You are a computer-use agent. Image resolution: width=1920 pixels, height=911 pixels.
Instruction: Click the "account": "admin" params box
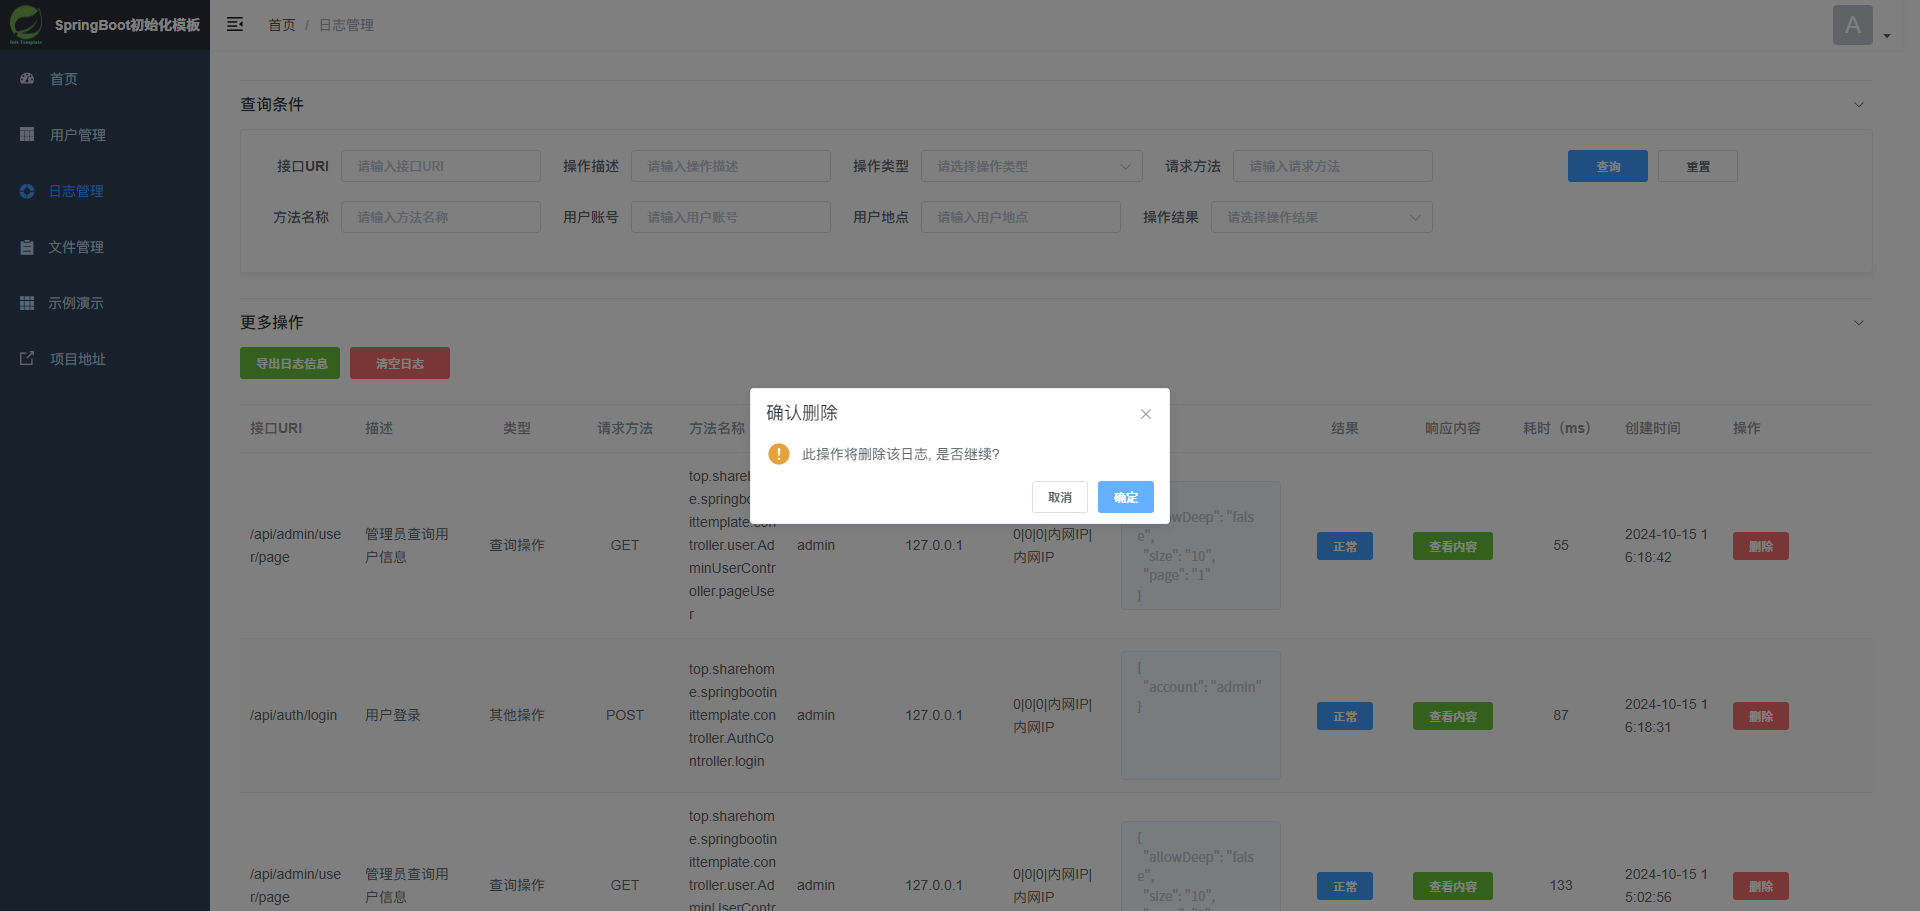(1201, 716)
